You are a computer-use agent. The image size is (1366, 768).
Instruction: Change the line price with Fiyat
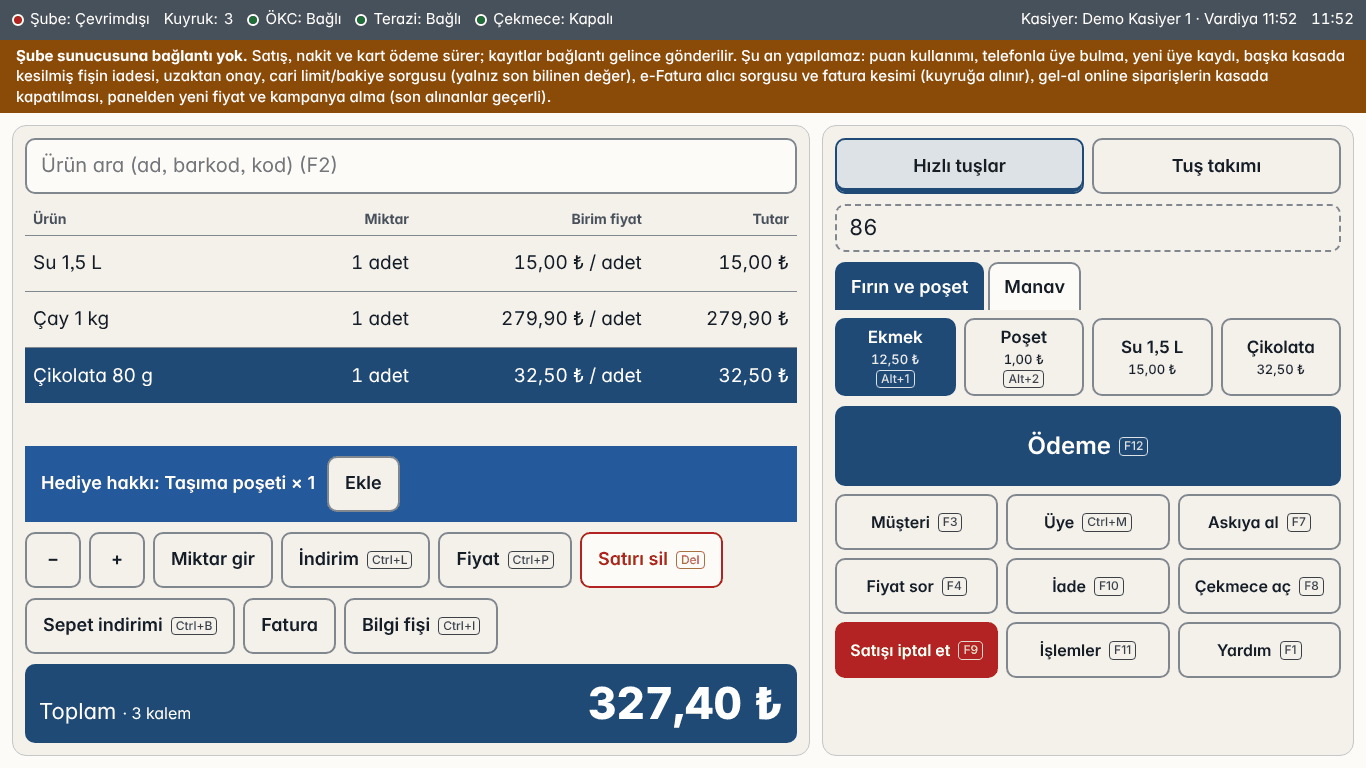505,560
